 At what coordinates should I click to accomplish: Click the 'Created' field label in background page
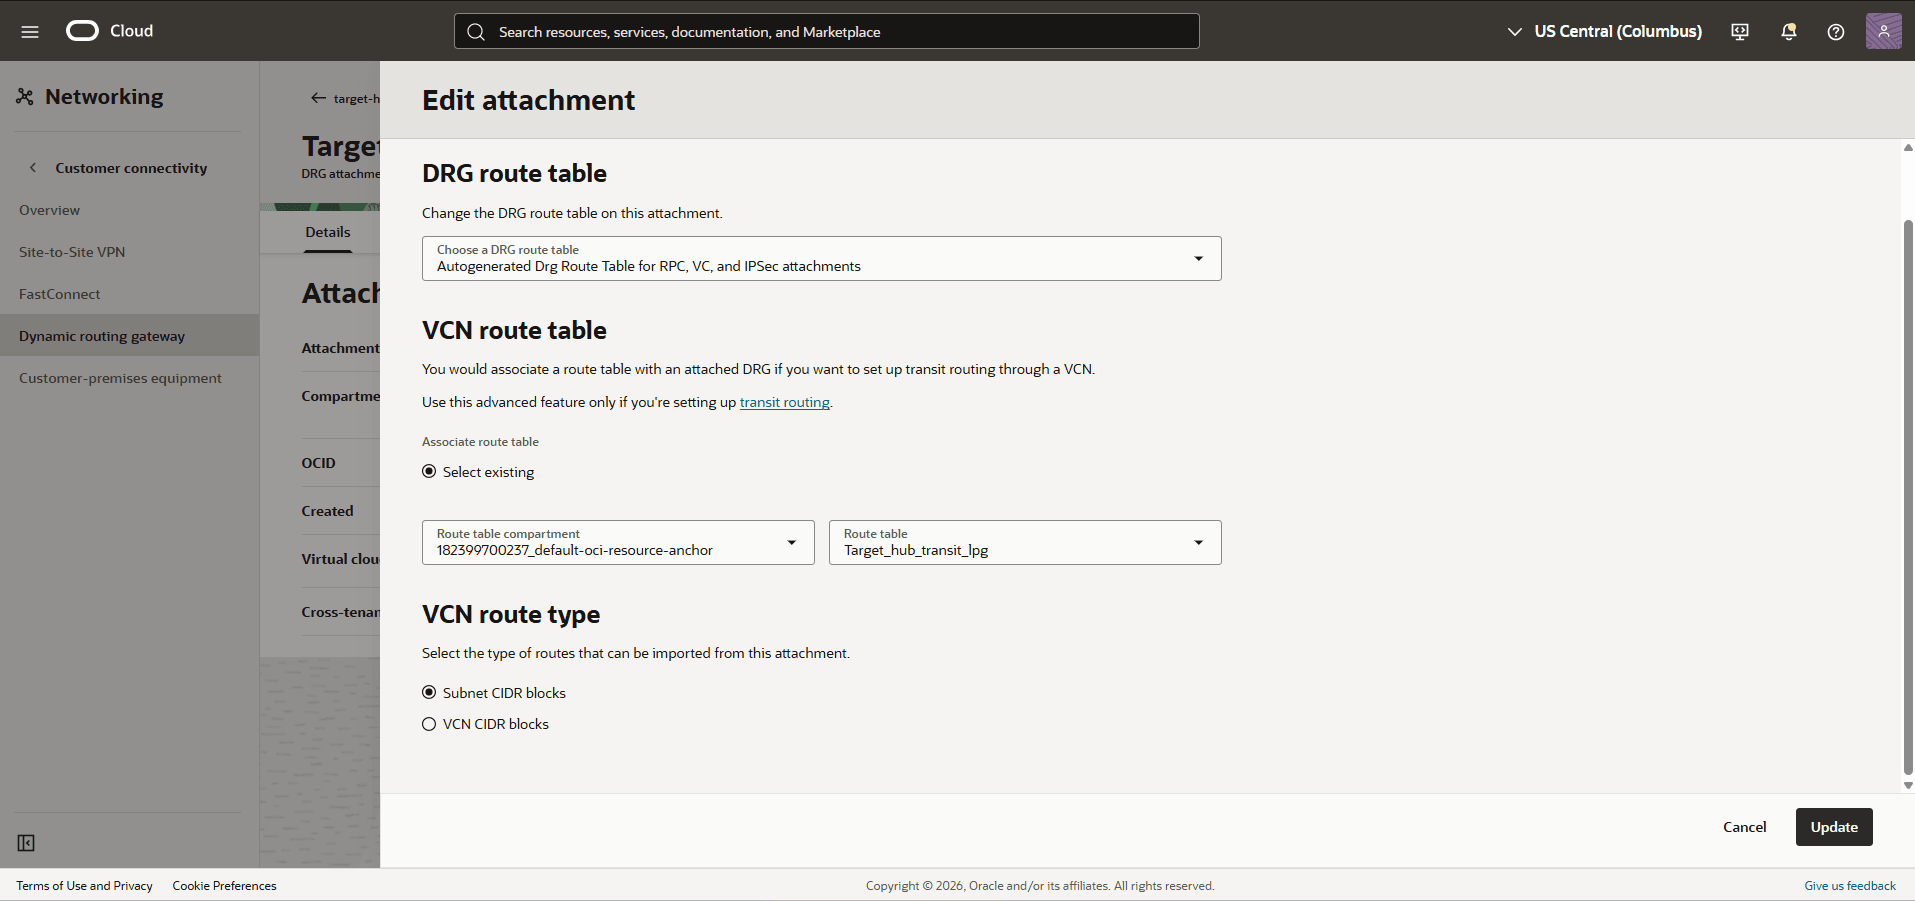pos(327,511)
